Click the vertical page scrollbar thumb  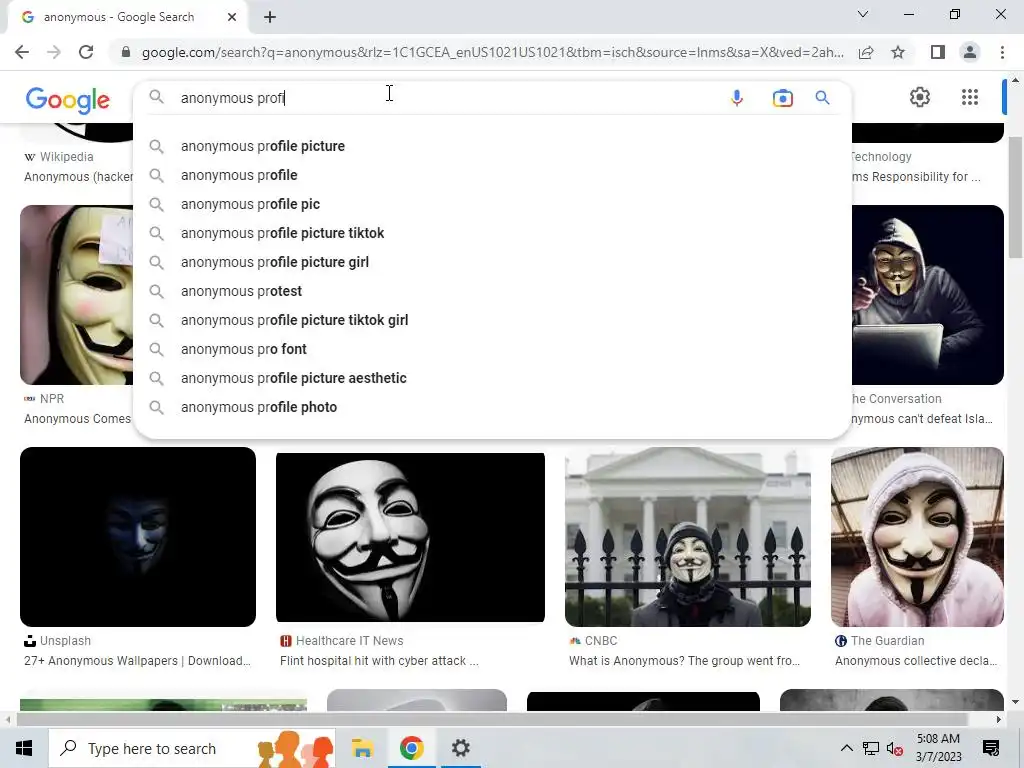[x=1015, y=197]
